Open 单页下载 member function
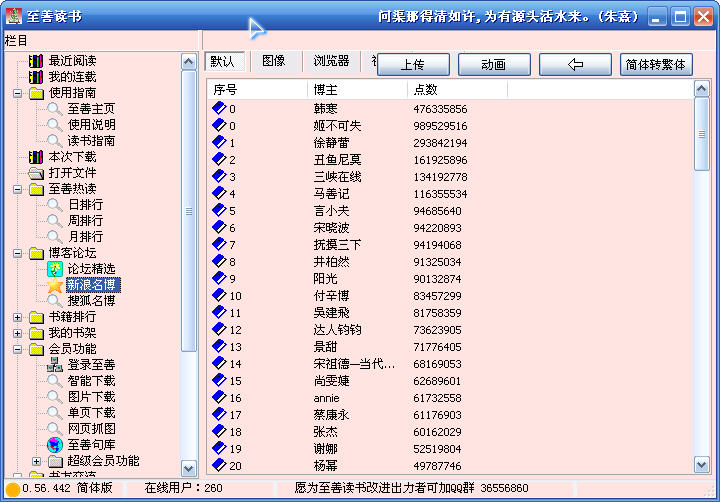The image size is (720, 502). [91, 413]
